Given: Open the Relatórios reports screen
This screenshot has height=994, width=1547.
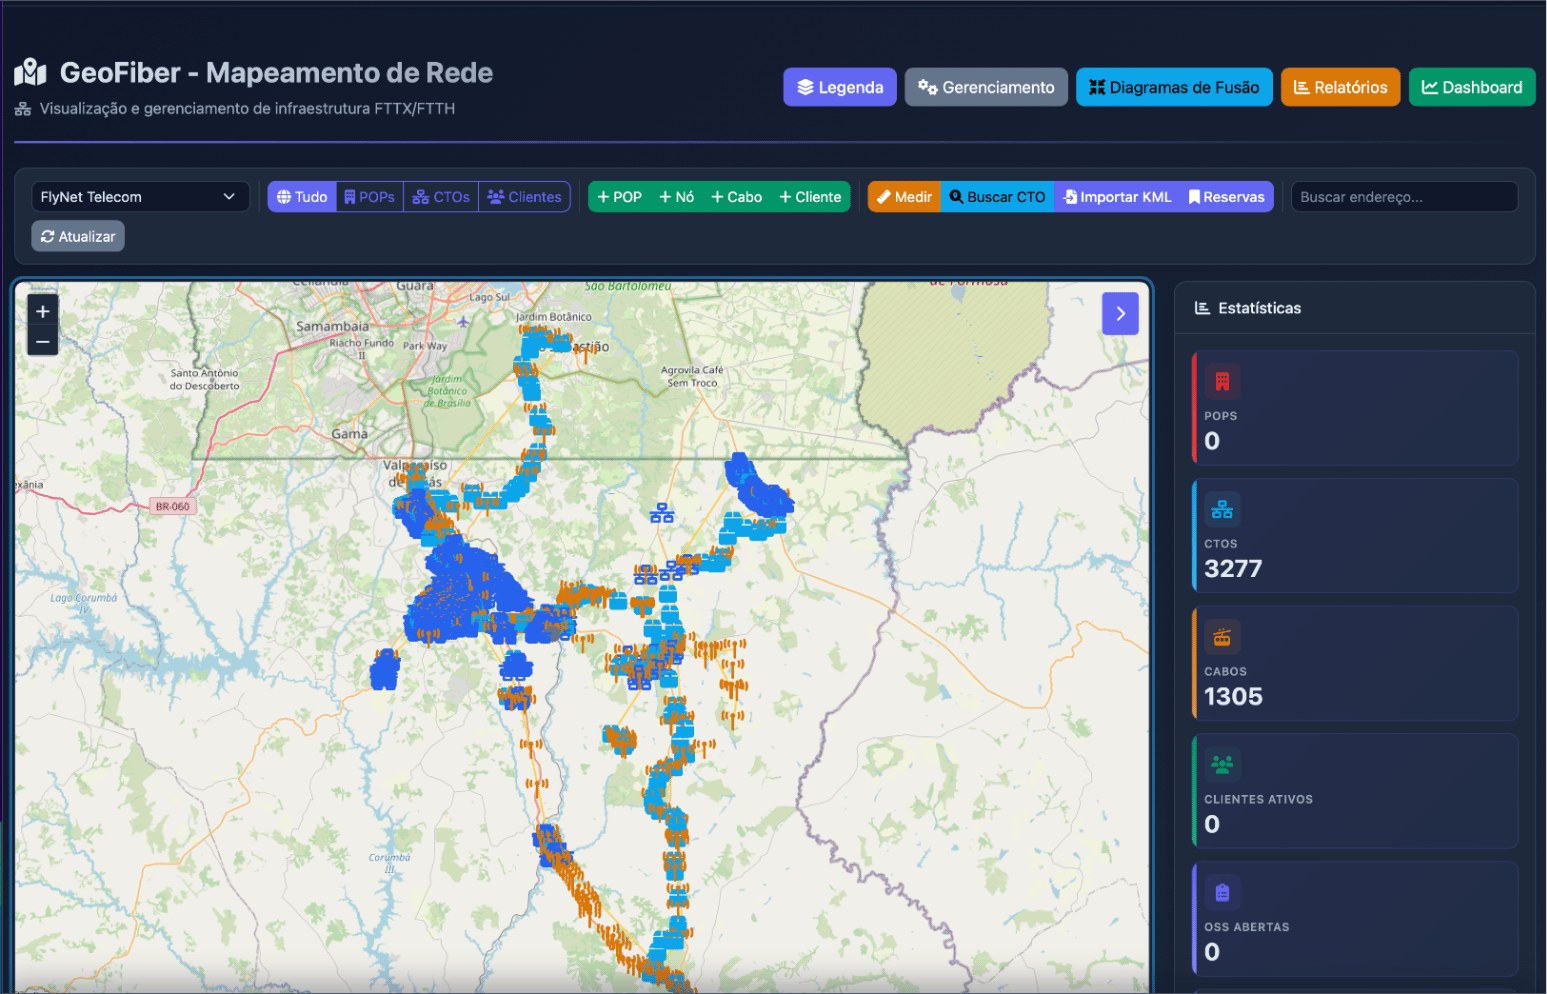Looking at the screenshot, I should (x=1340, y=87).
